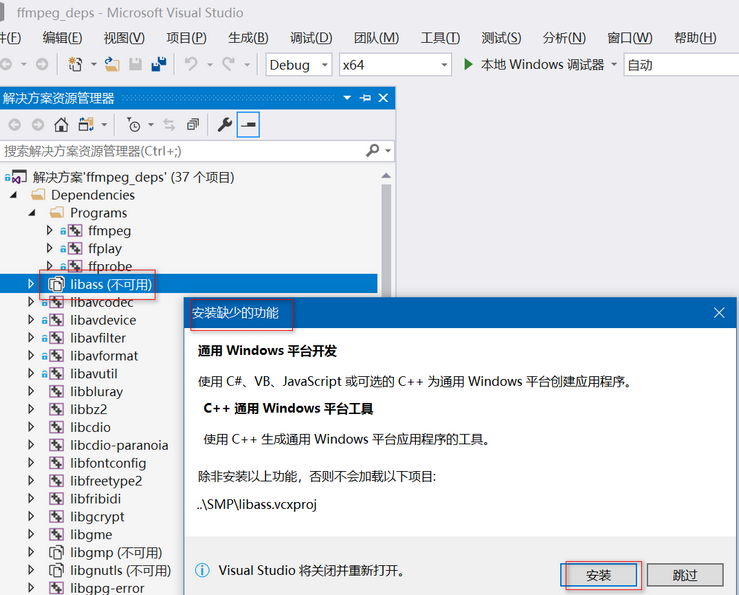Expand the libbluray project node

click(31, 391)
